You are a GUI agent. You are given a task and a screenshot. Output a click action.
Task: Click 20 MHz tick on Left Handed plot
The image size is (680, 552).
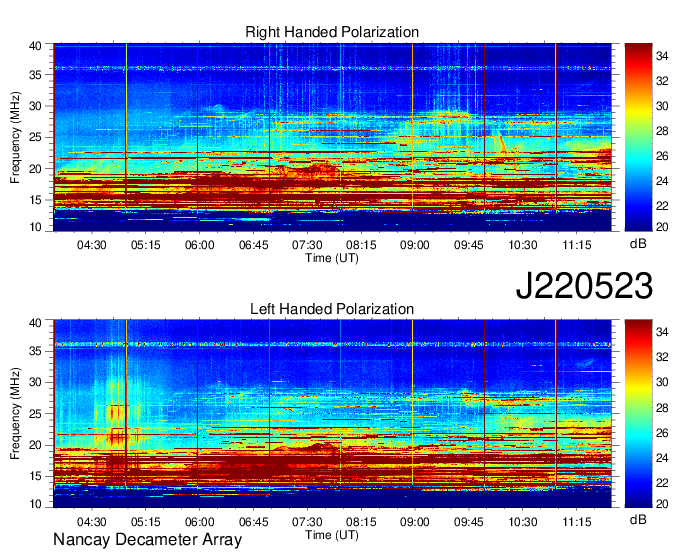(36, 445)
